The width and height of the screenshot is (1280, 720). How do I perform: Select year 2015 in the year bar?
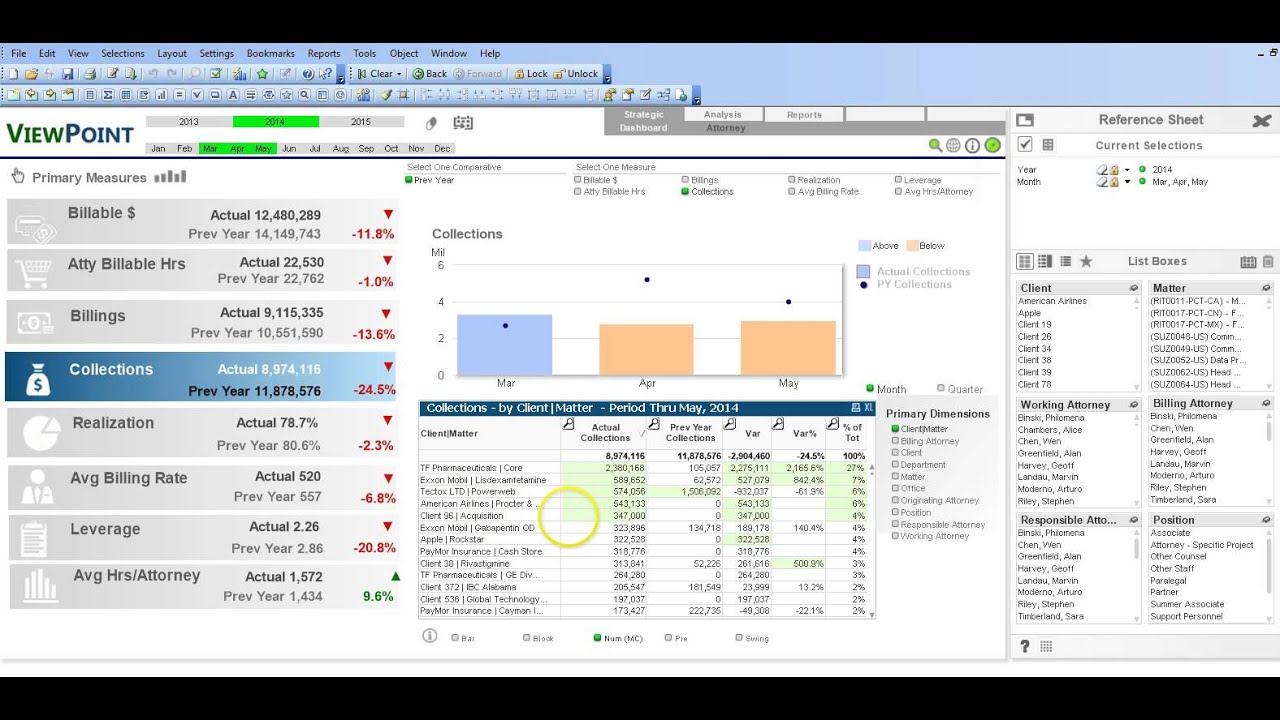point(361,122)
